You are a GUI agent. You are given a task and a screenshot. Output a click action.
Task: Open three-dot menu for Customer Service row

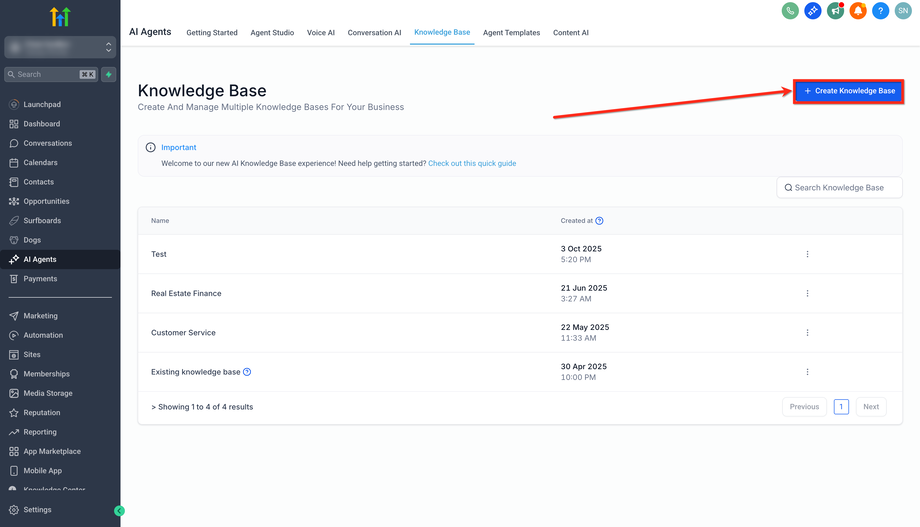click(x=807, y=333)
